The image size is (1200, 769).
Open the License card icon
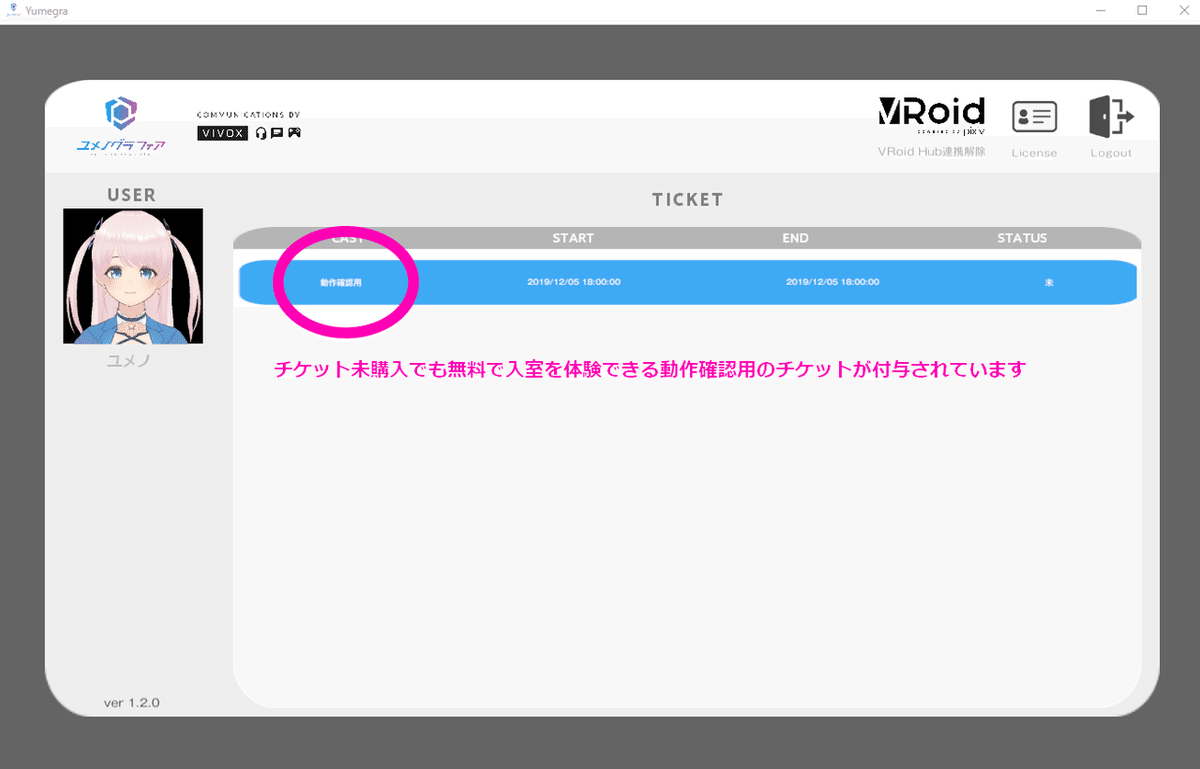[1035, 117]
